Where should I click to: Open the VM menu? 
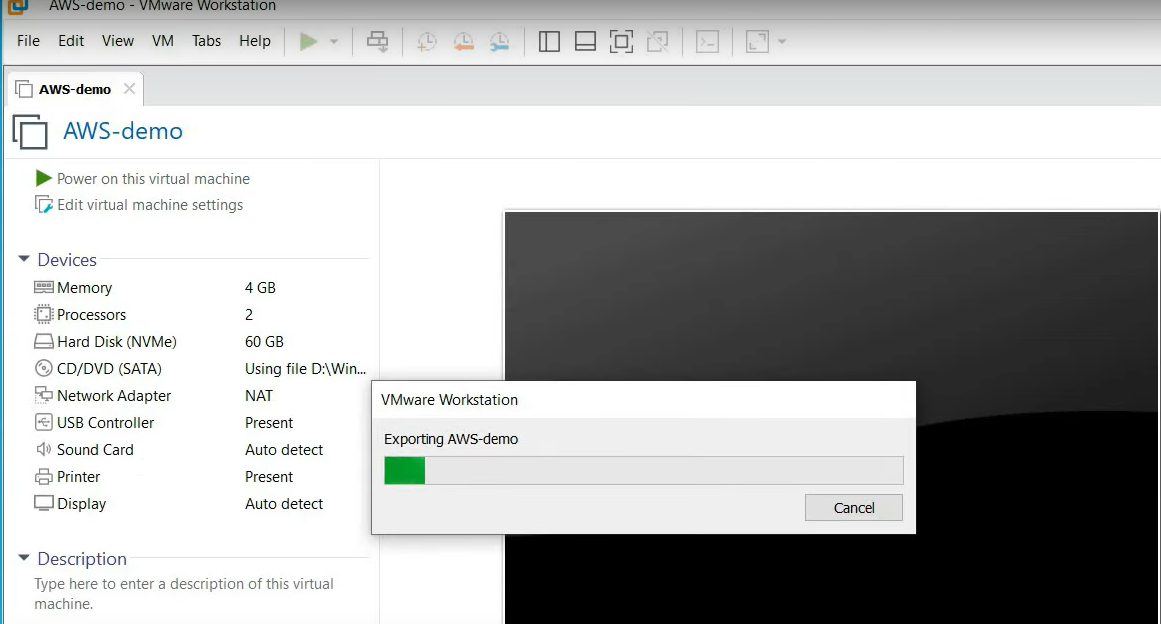tap(163, 41)
